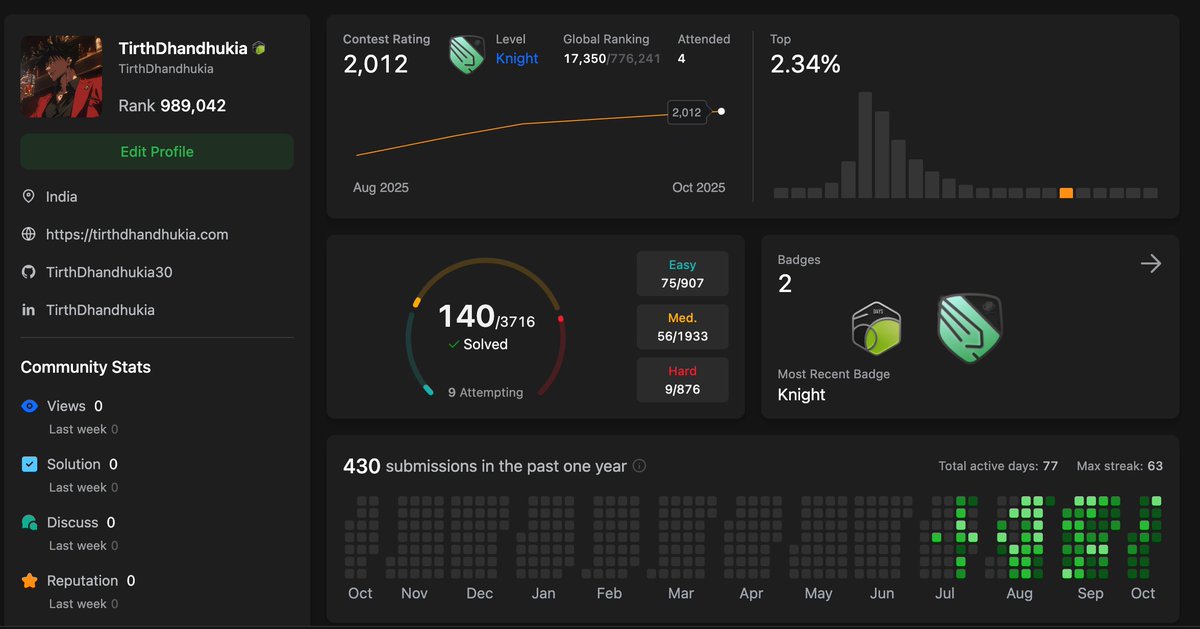
Task: Click the 2,012 point on rating chart
Action: [722, 111]
